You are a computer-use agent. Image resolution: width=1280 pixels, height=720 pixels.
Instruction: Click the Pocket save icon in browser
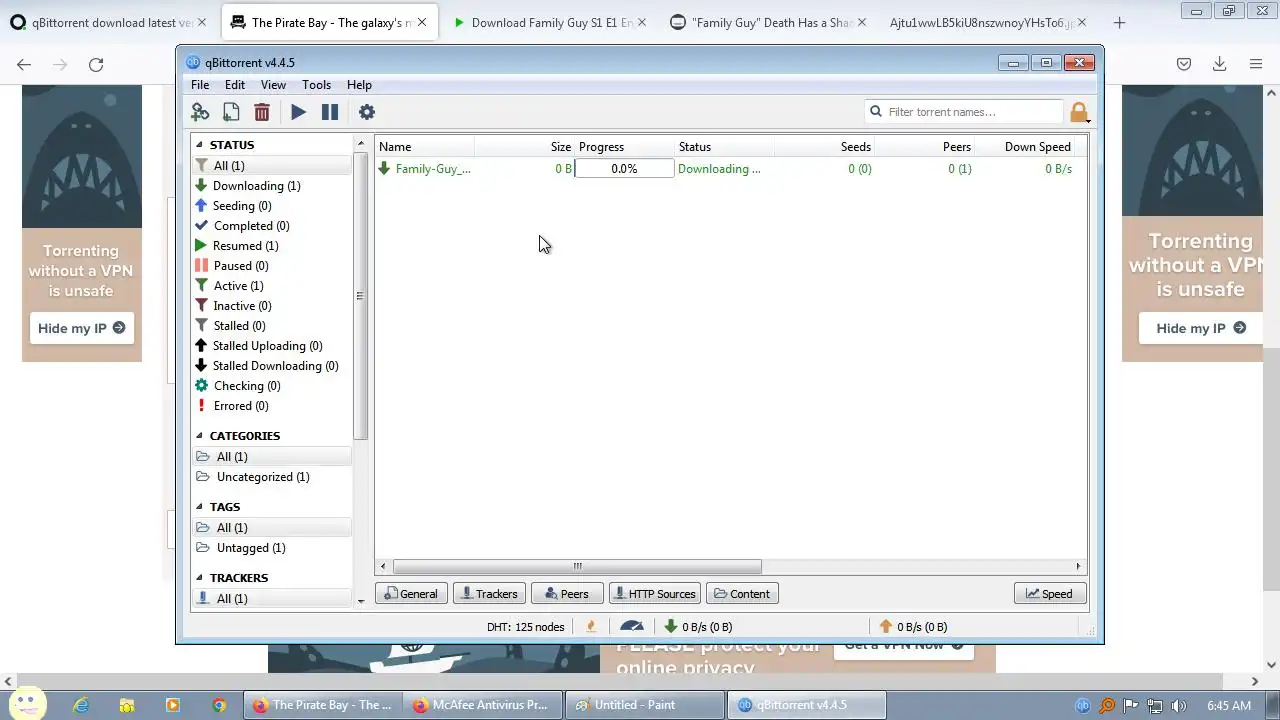[x=1183, y=64]
